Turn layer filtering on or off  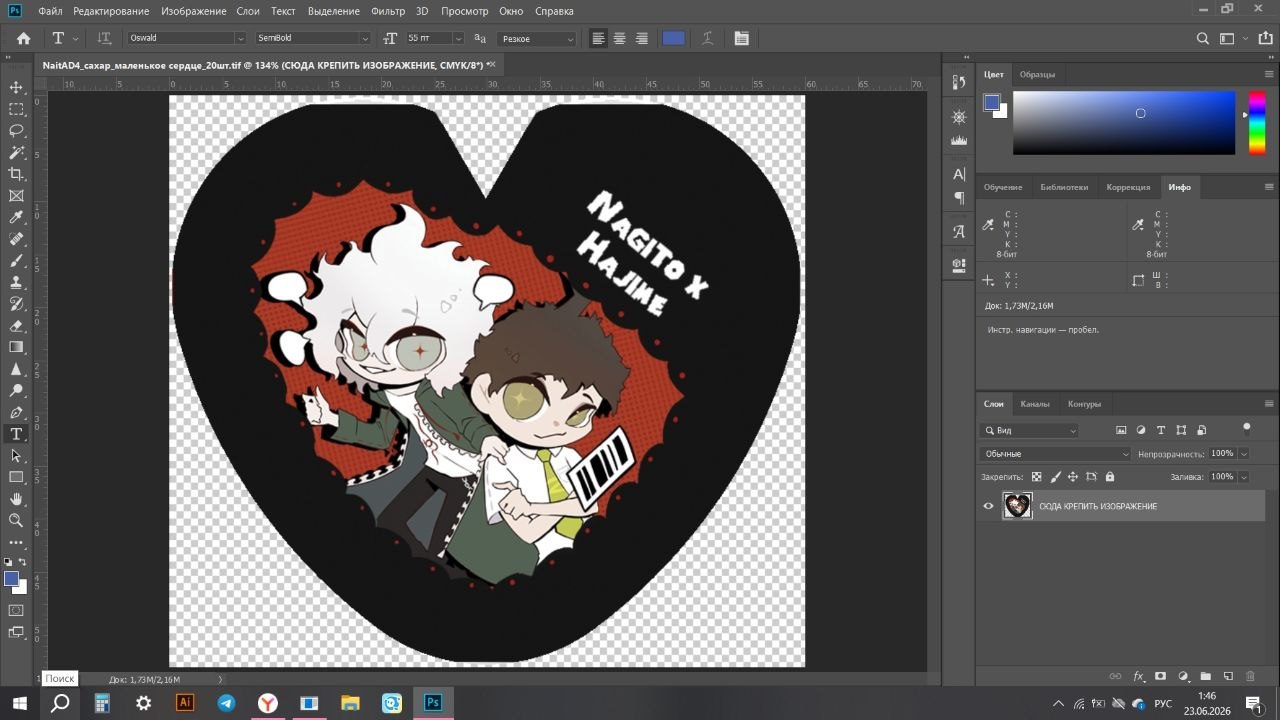[x=1246, y=428]
